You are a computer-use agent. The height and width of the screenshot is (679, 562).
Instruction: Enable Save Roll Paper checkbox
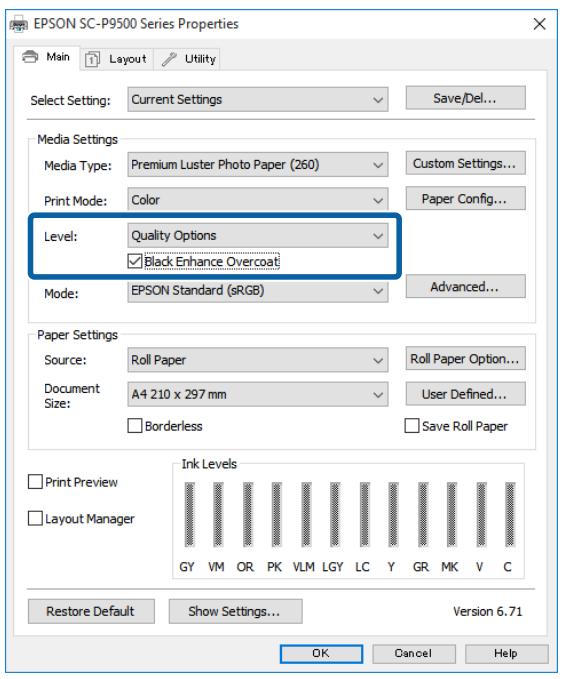click(x=412, y=426)
